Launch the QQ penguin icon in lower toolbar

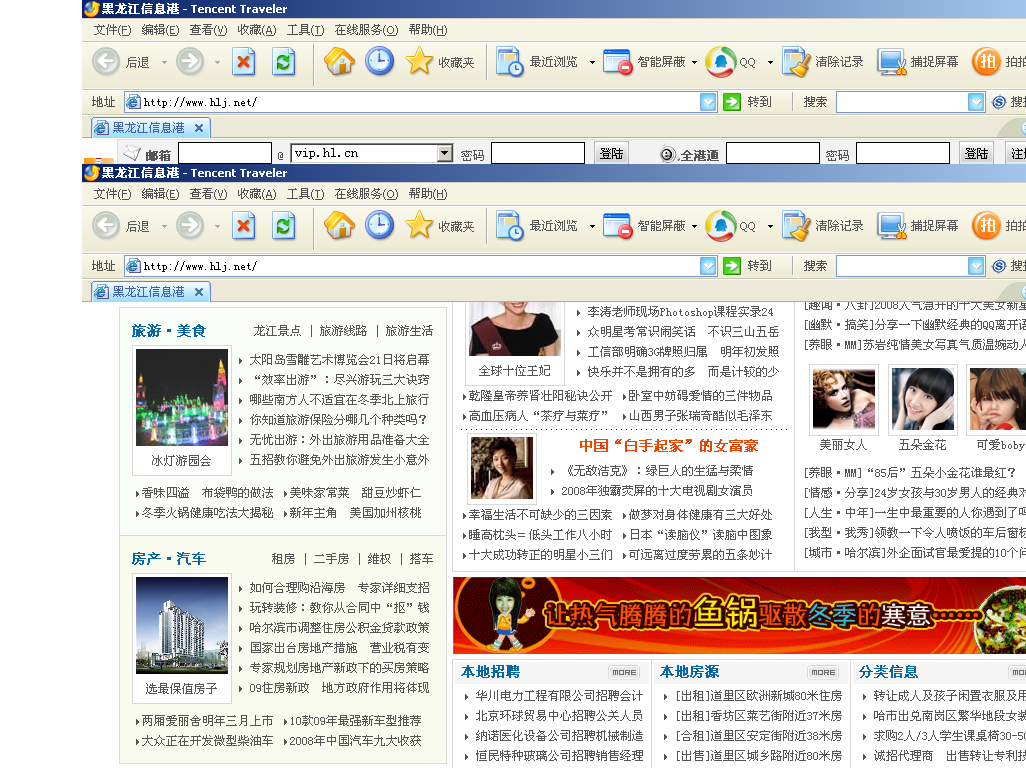click(x=719, y=226)
